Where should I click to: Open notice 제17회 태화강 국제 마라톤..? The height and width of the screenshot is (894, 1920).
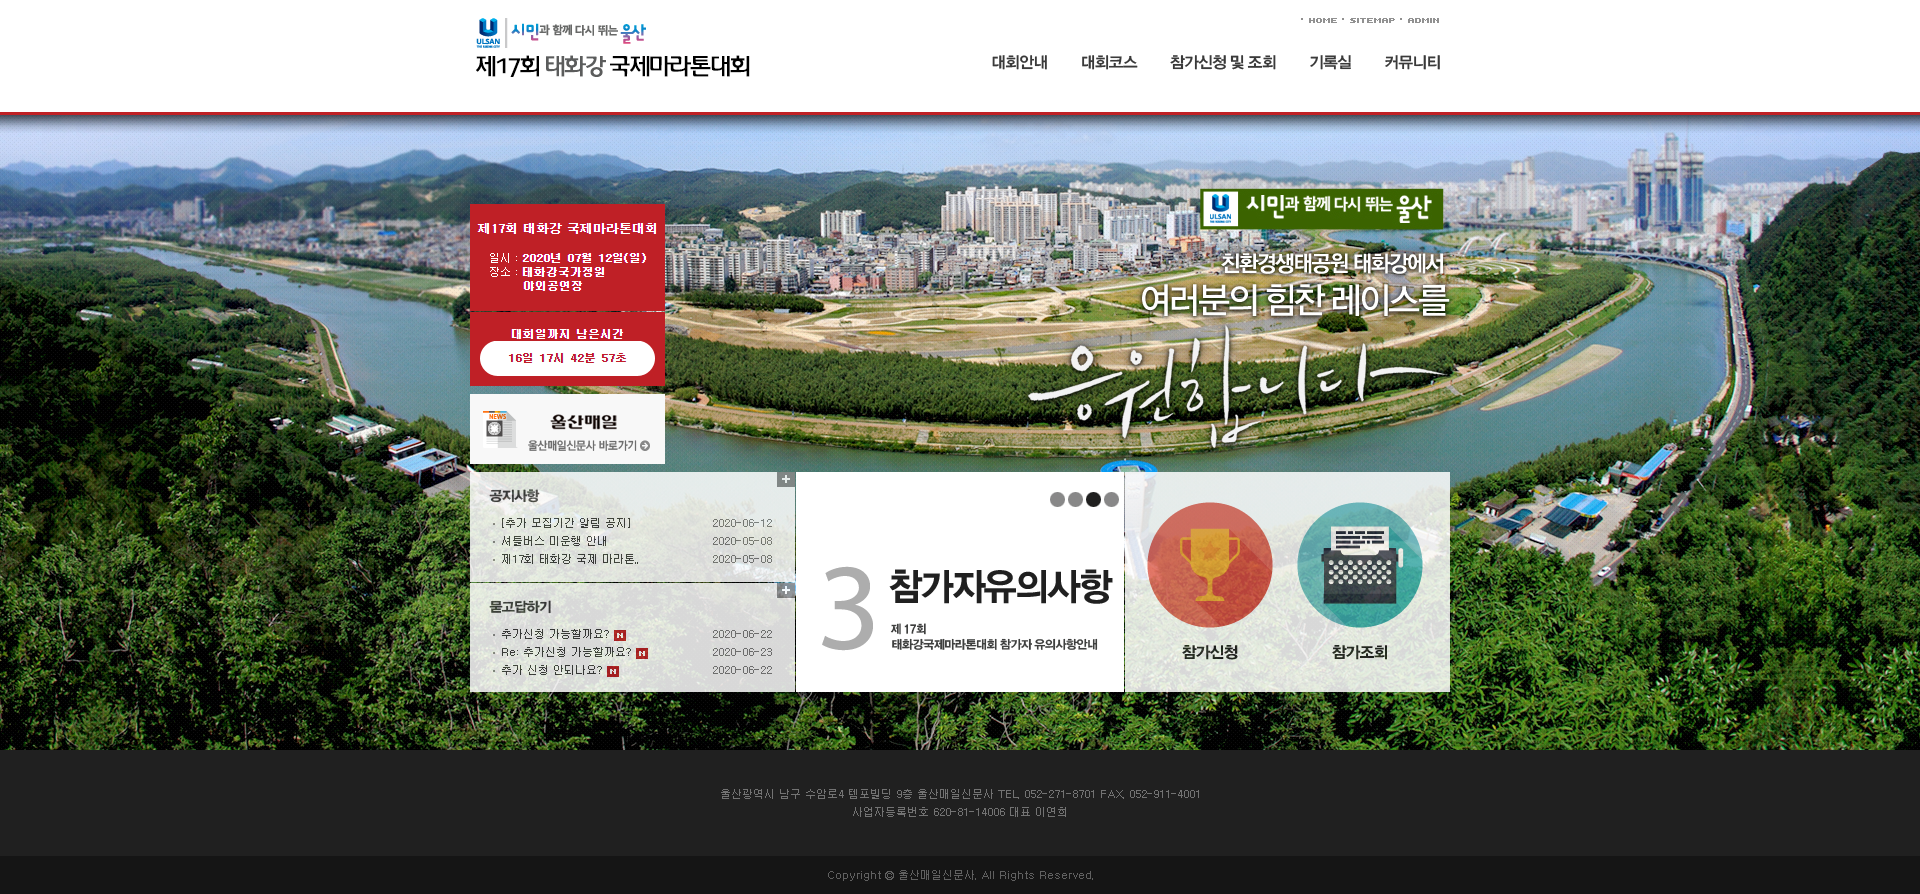point(570,559)
